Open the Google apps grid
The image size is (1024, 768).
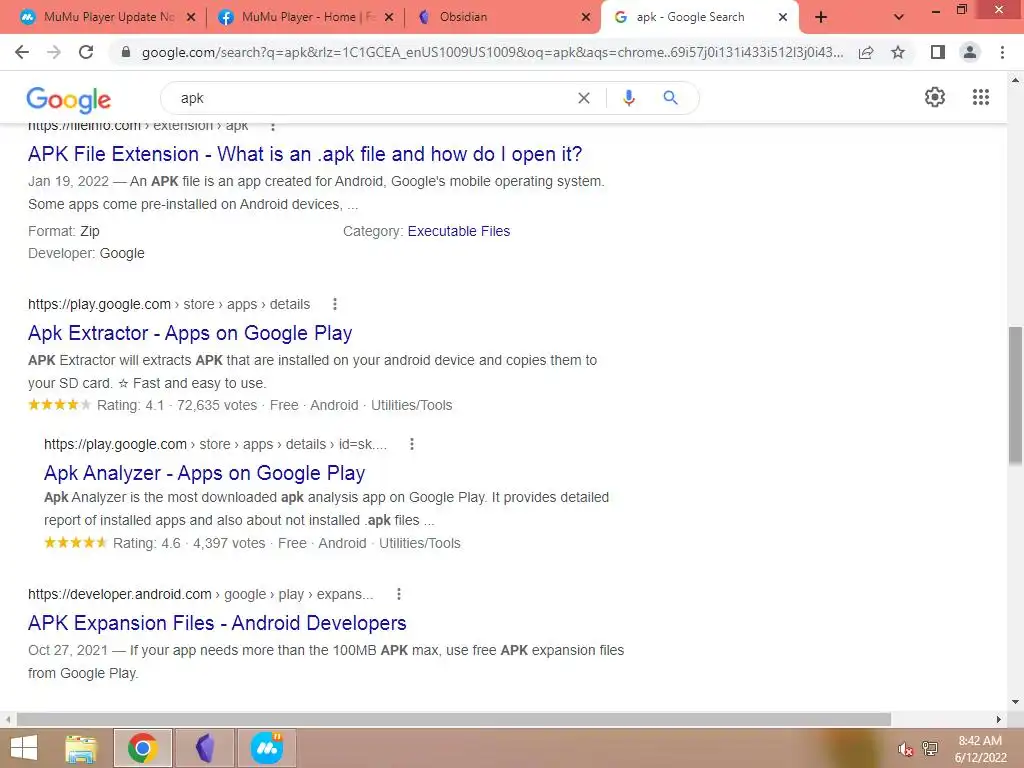click(980, 97)
